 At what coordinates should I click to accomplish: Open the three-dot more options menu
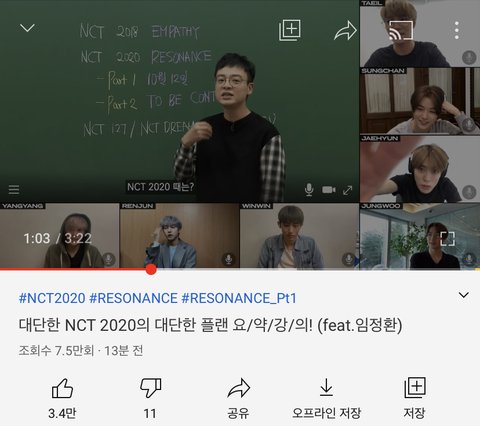click(x=457, y=30)
